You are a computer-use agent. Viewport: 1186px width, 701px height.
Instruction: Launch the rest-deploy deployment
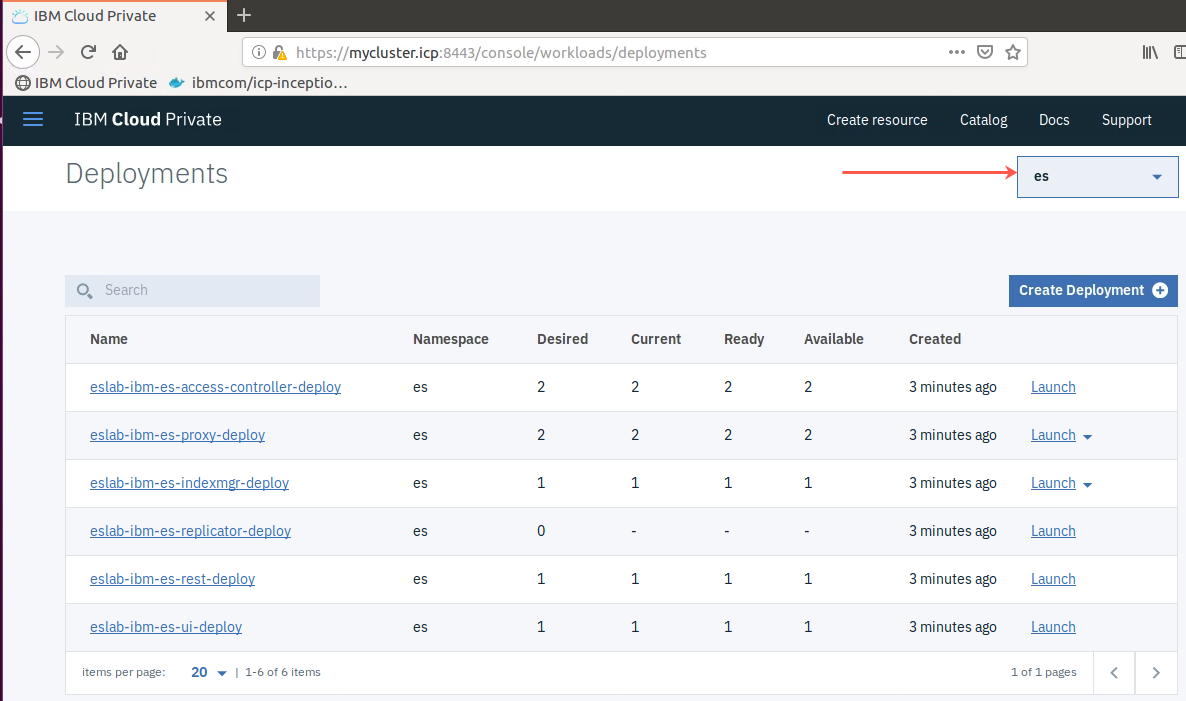[1053, 579]
